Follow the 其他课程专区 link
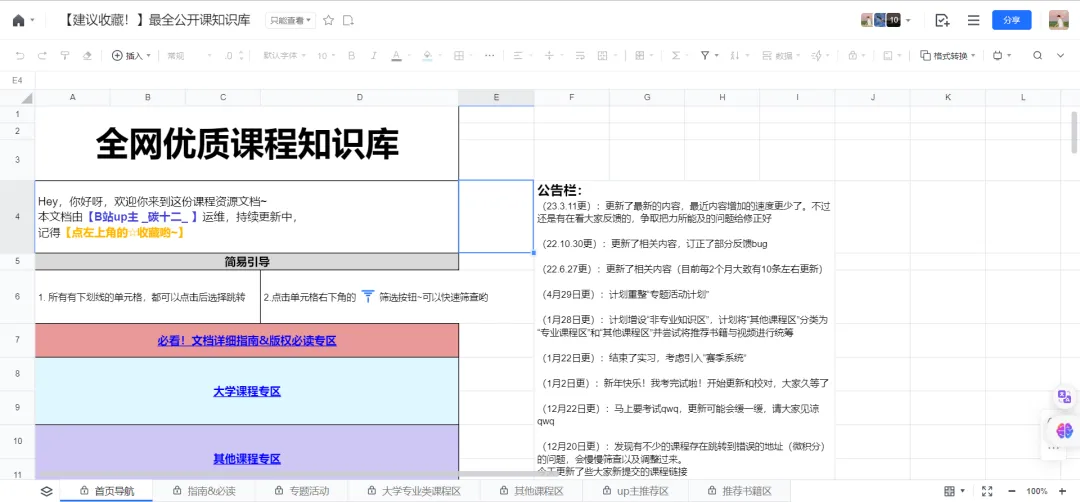Image resolution: width=1080 pixels, height=502 pixels. pos(247,459)
